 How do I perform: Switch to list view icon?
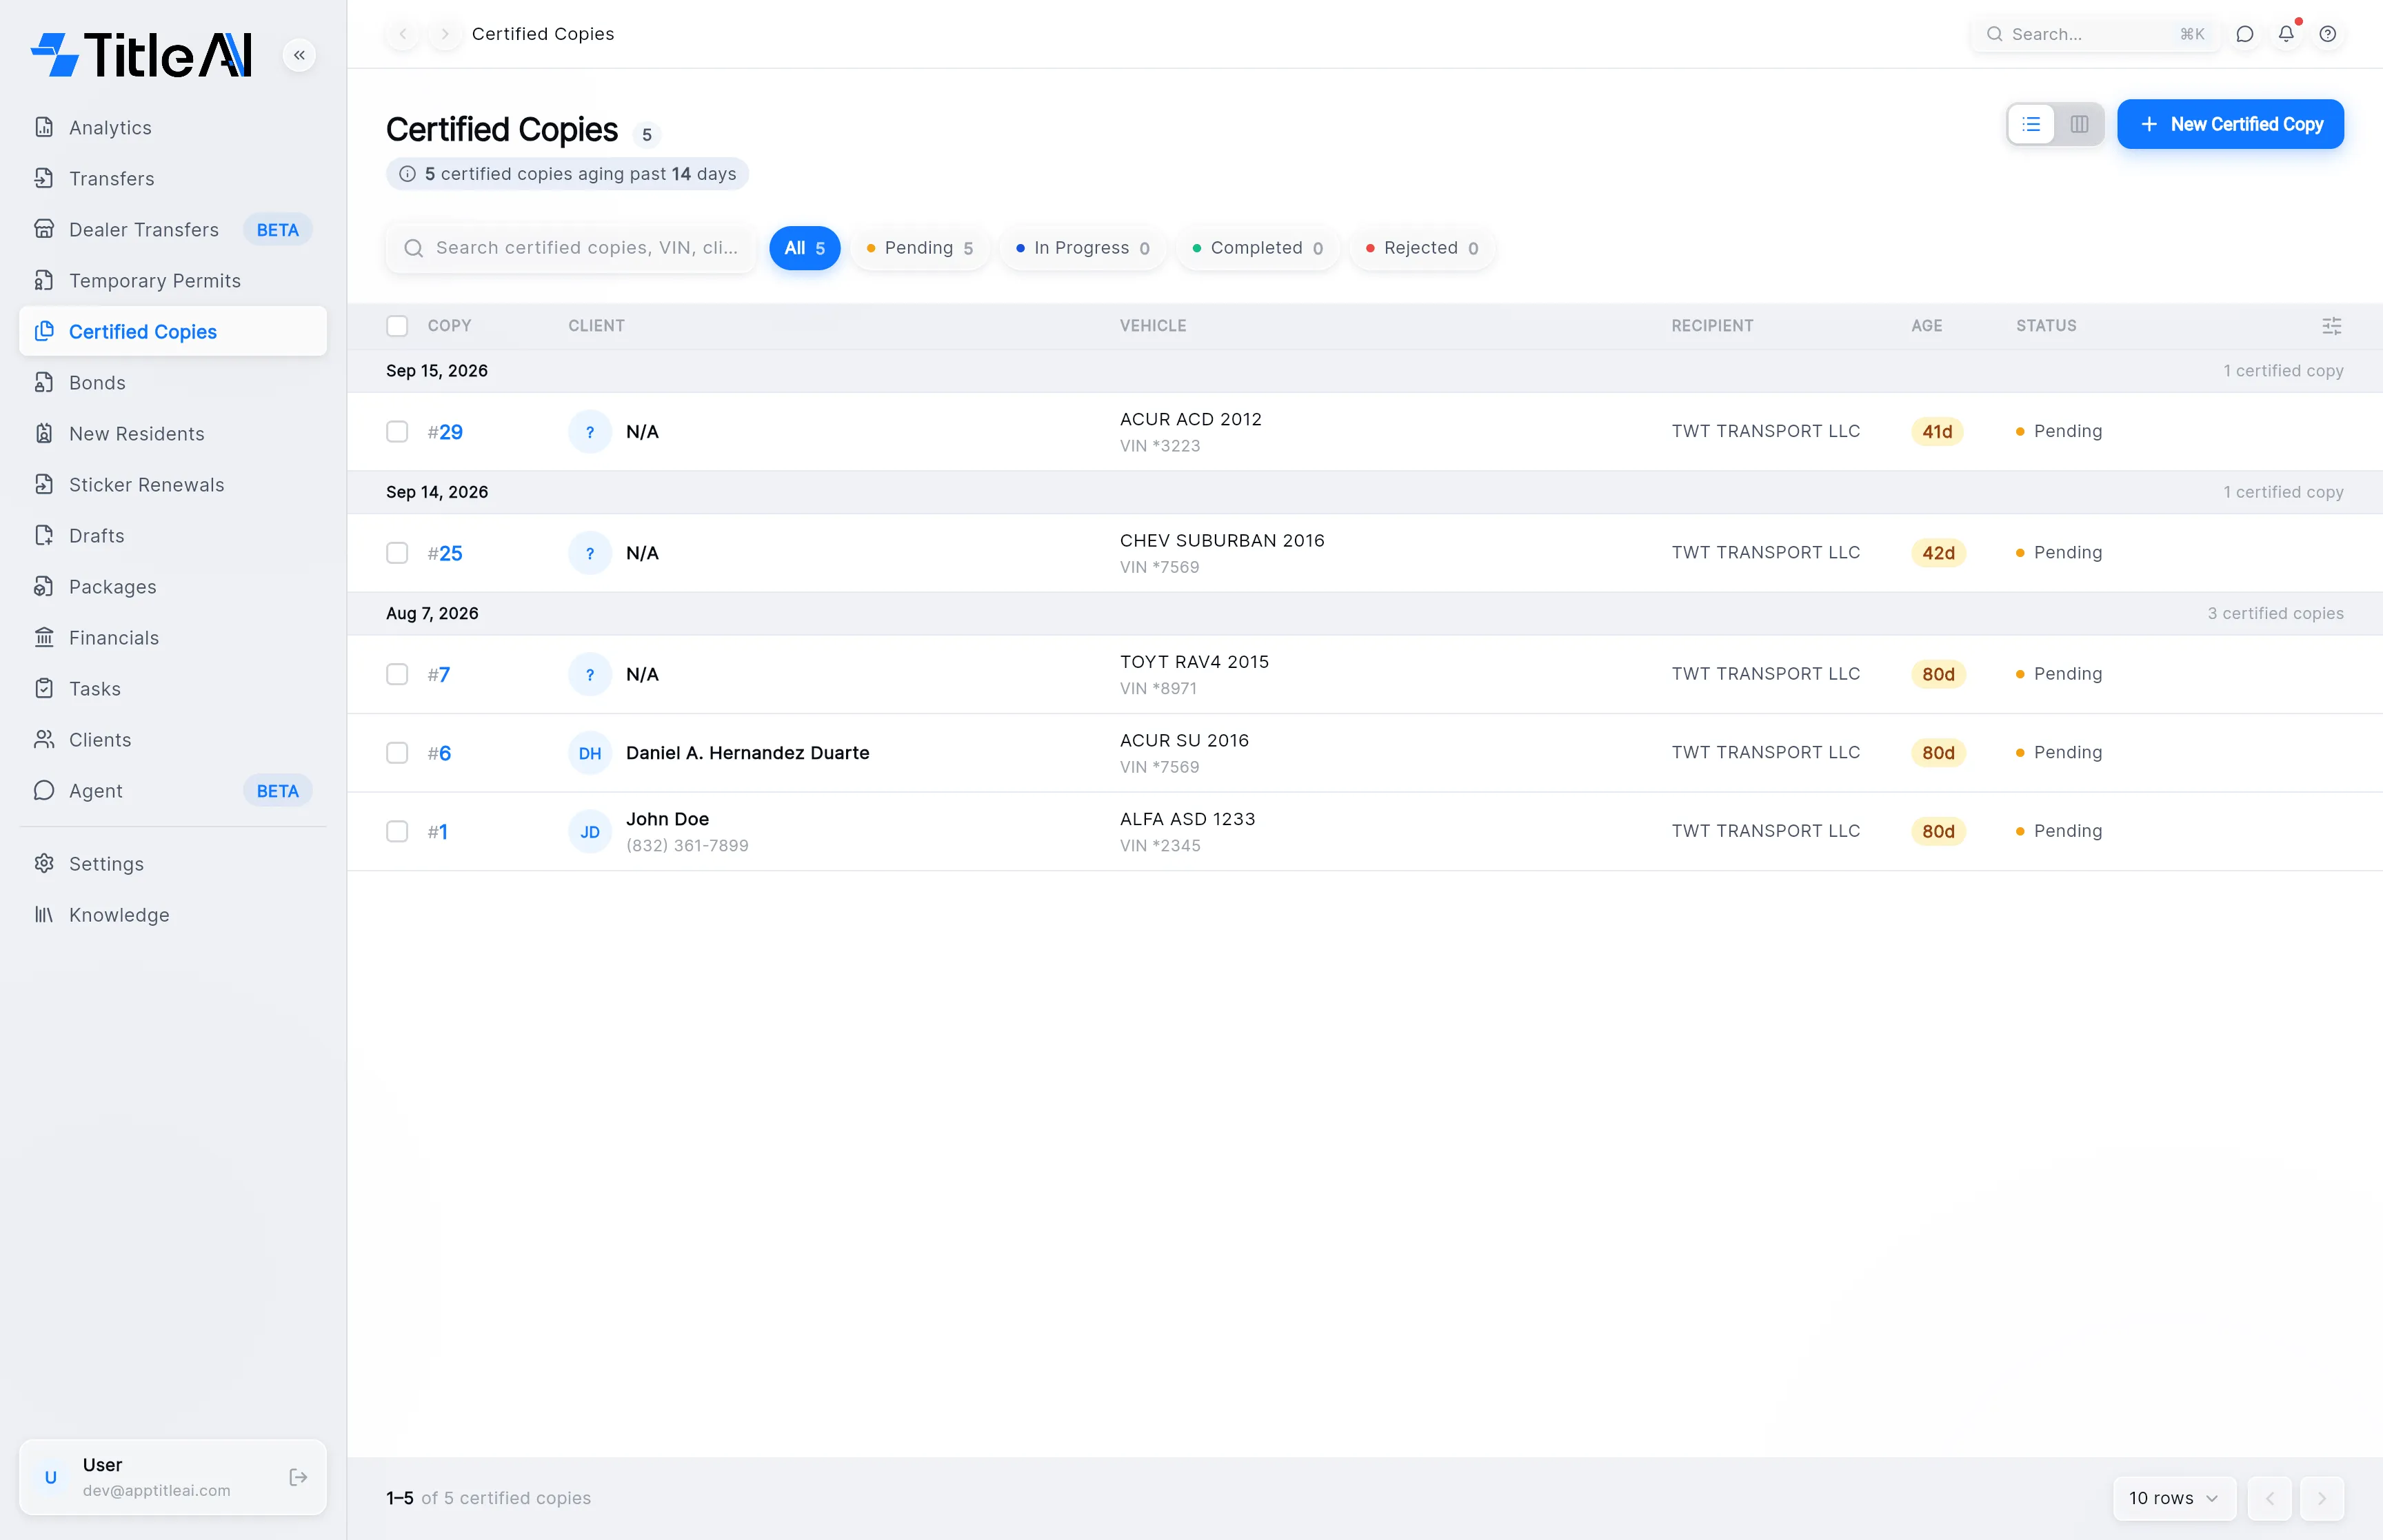click(x=2031, y=124)
